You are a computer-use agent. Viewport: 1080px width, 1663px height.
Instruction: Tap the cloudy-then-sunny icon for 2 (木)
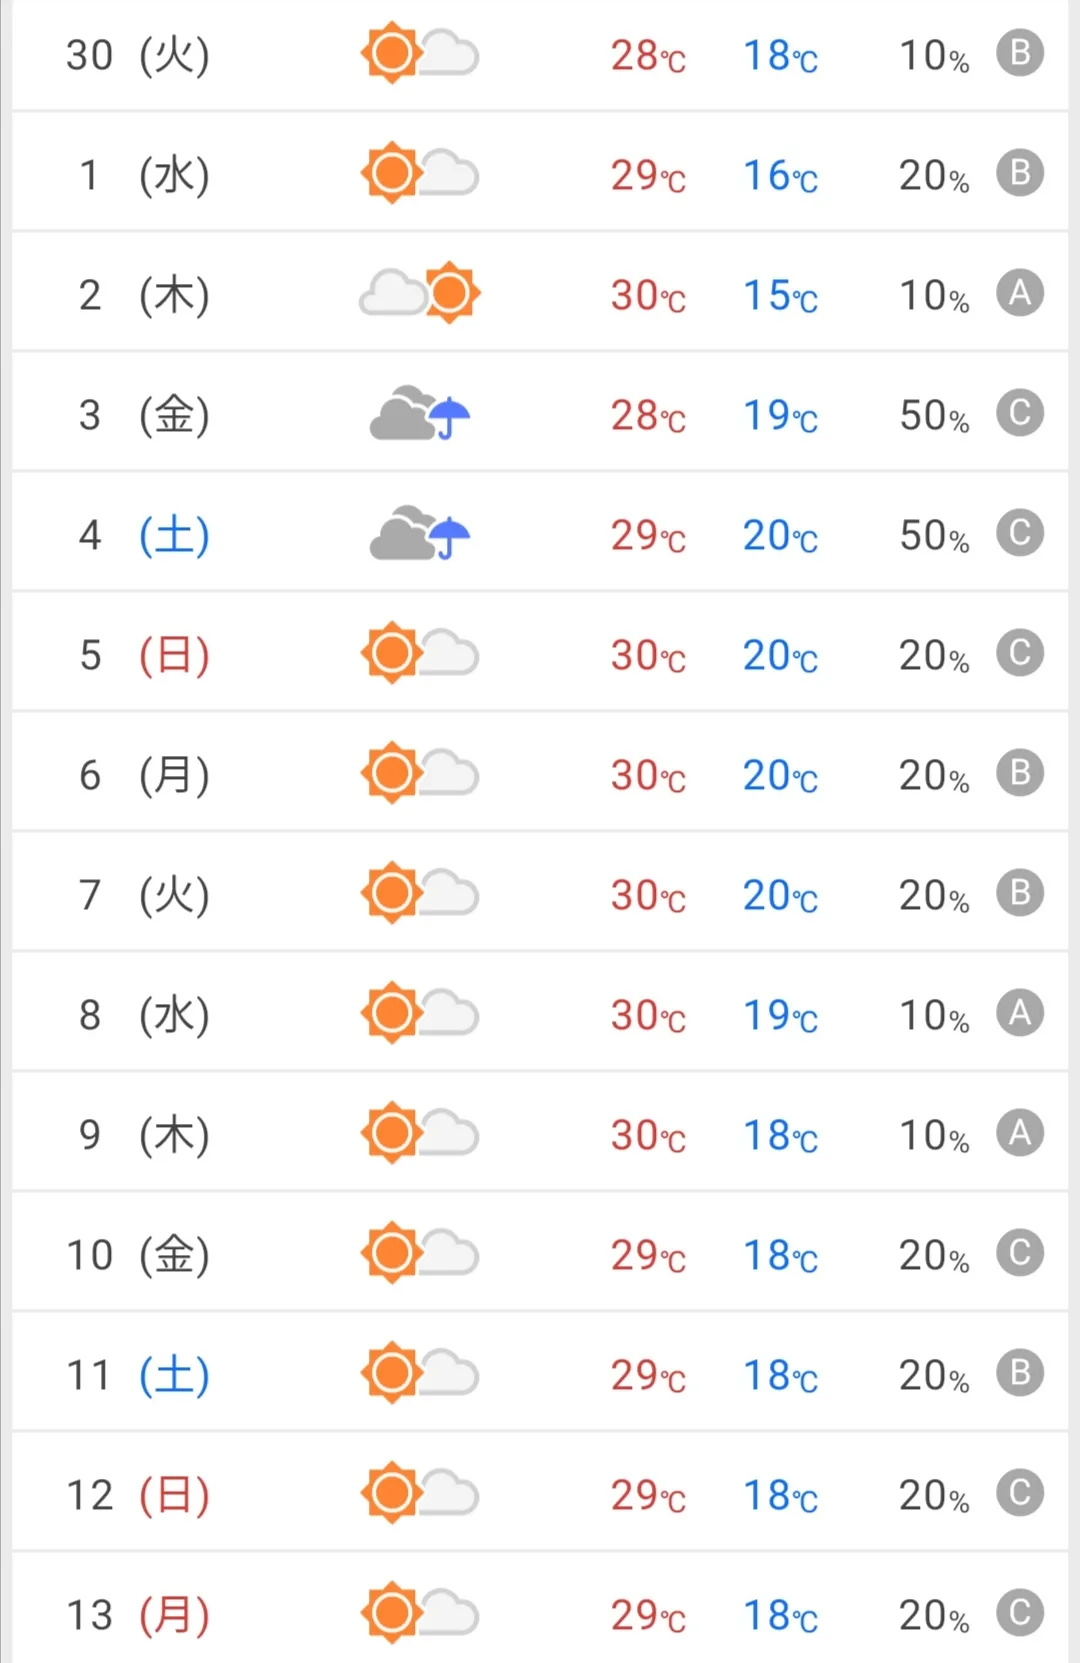pyautogui.click(x=420, y=293)
